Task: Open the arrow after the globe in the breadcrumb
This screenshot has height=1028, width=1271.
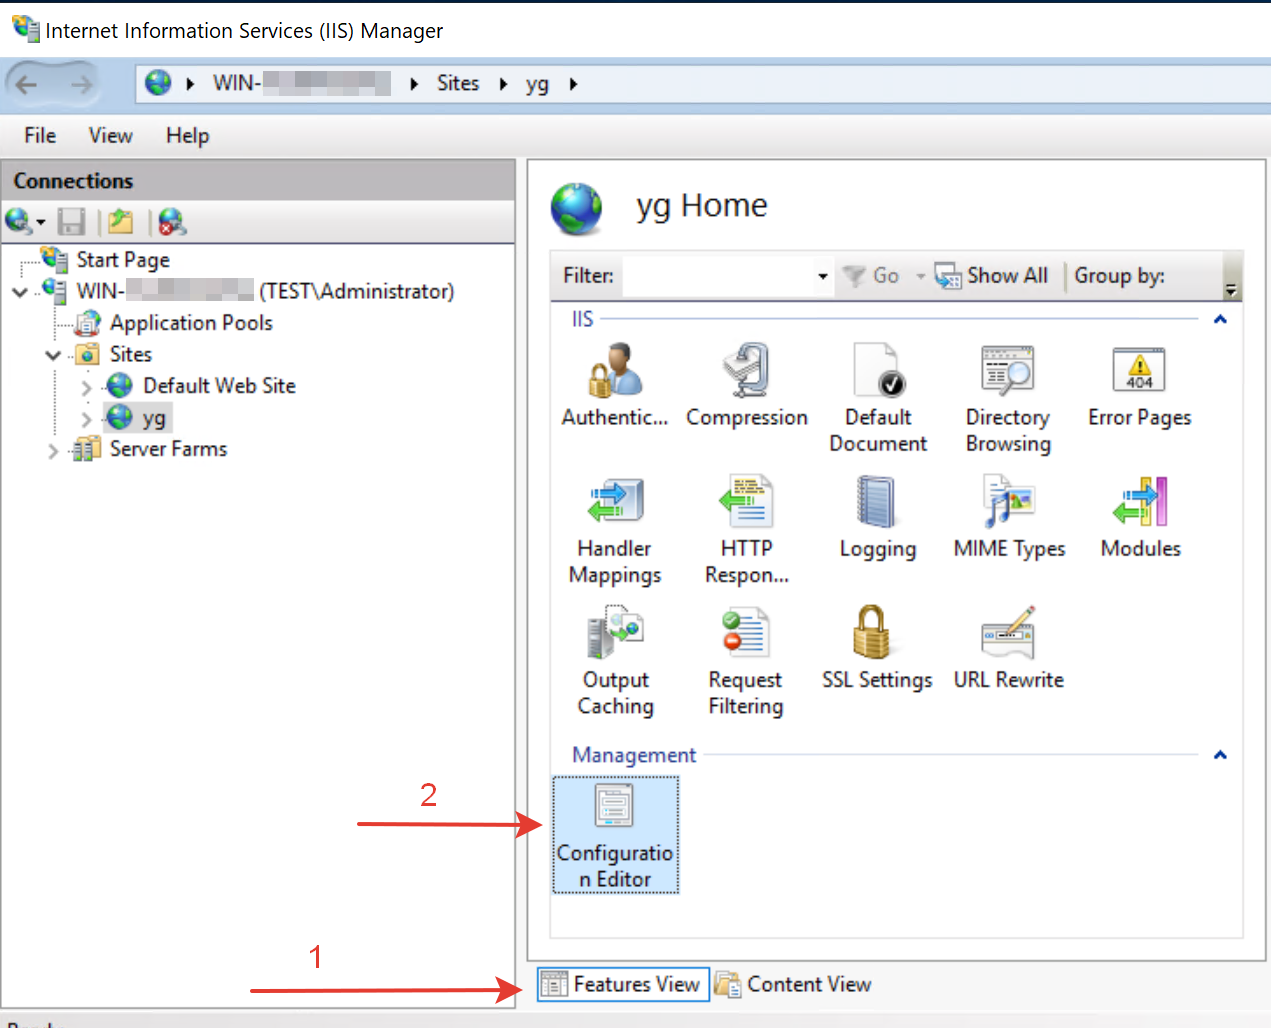Action: pos(190,84)
